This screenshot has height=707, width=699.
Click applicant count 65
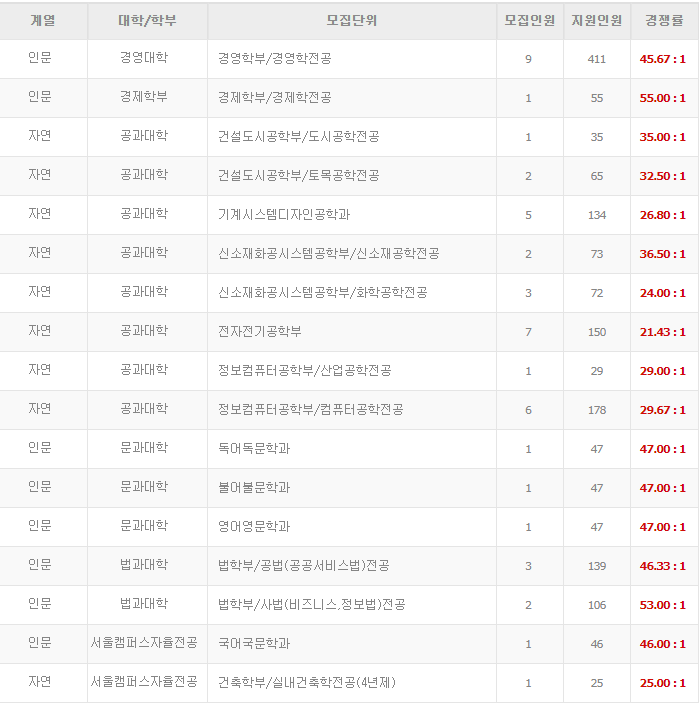(x=597, y=176)
